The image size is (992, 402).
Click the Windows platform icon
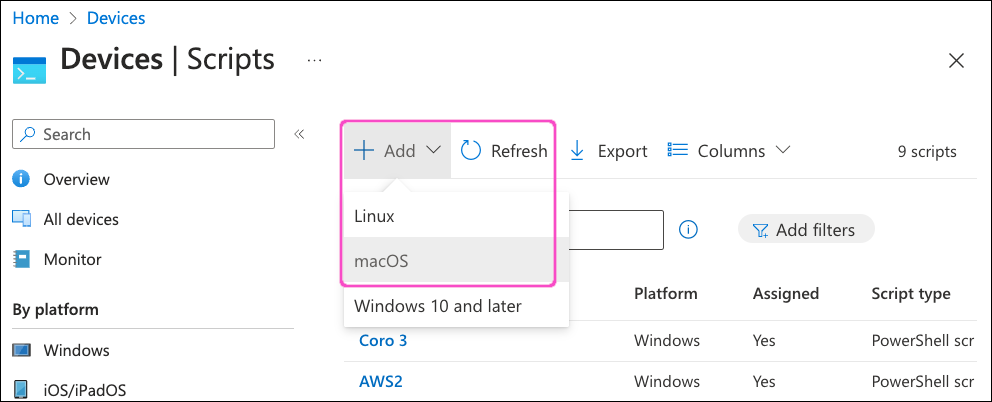click(21, 350)
